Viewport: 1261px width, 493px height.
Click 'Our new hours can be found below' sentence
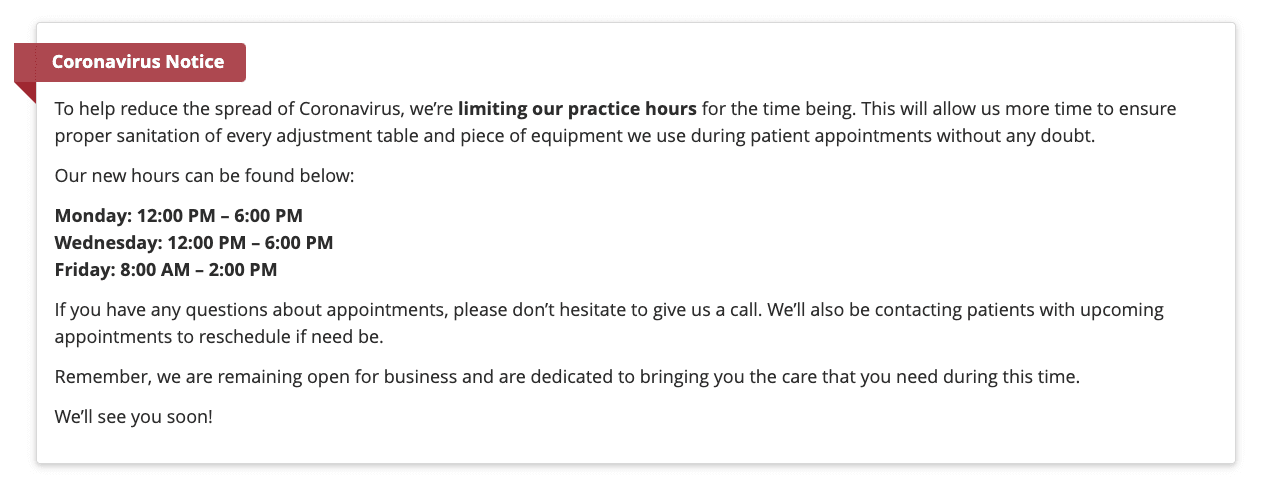[205, 176]
